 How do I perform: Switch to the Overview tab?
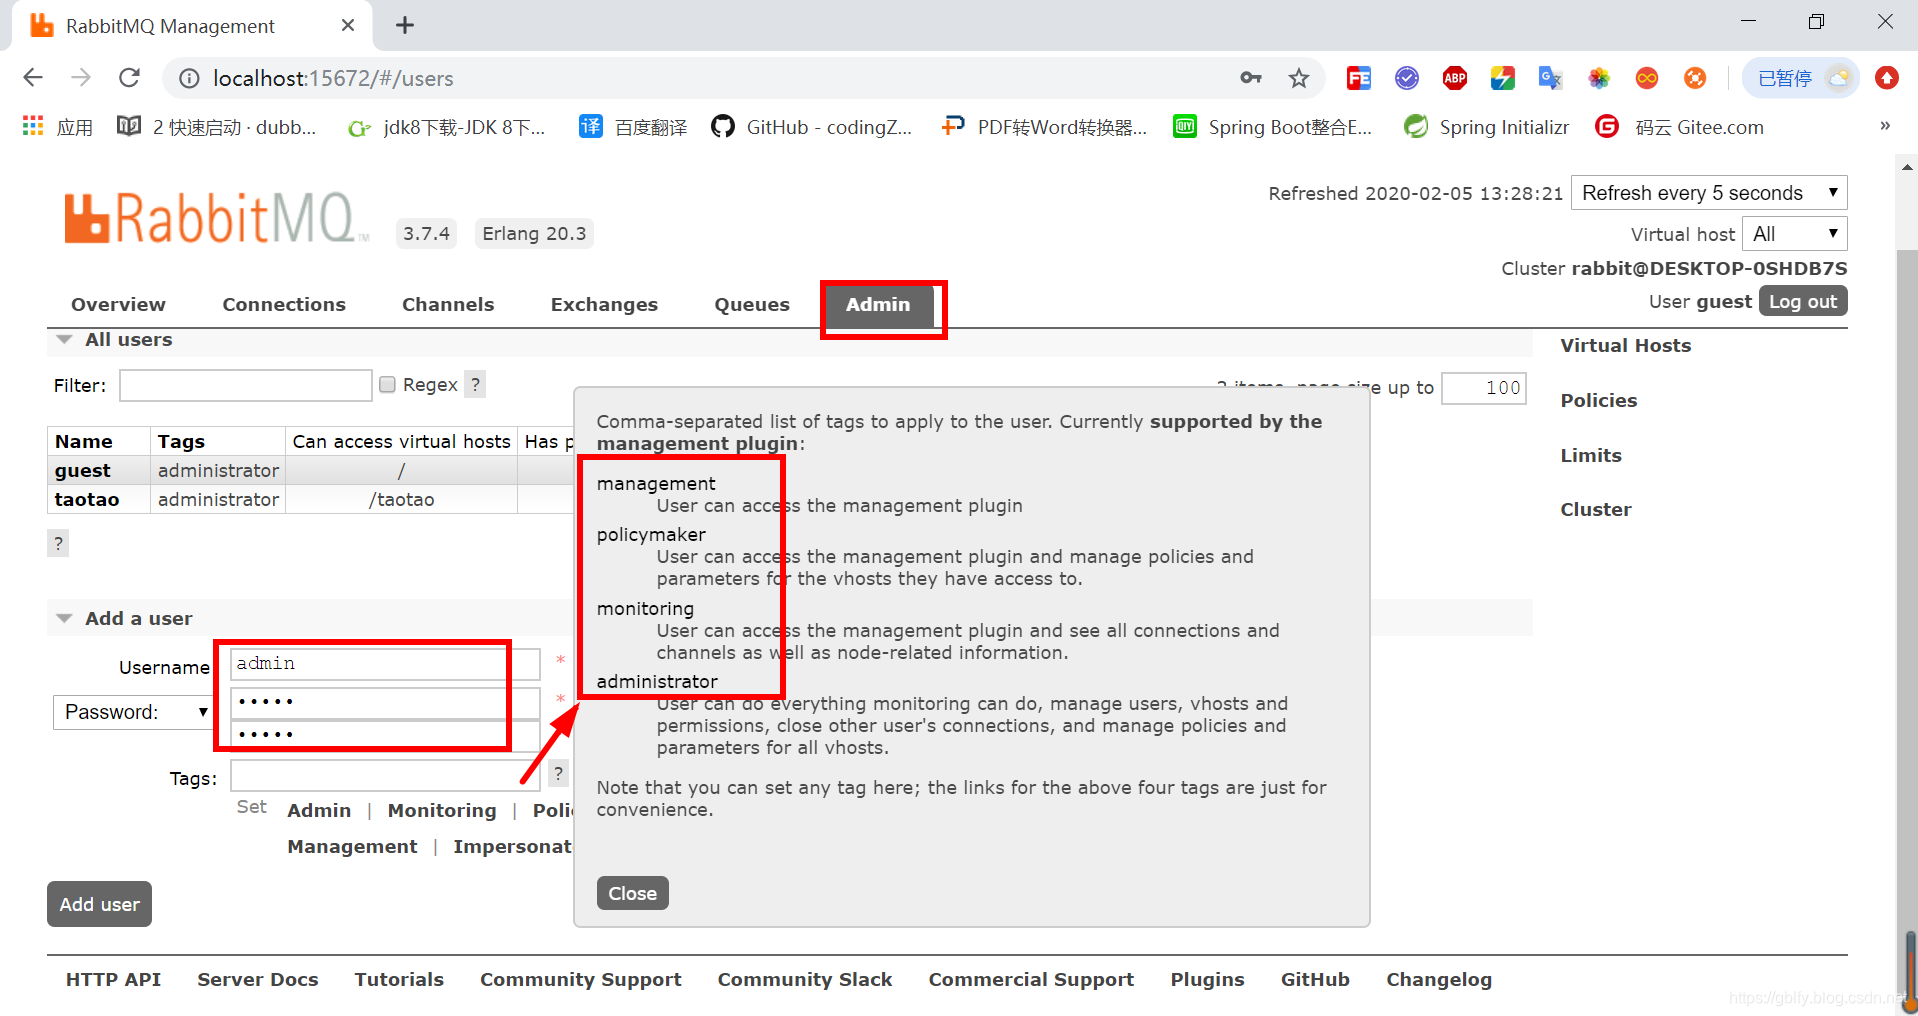pos(118,305)
